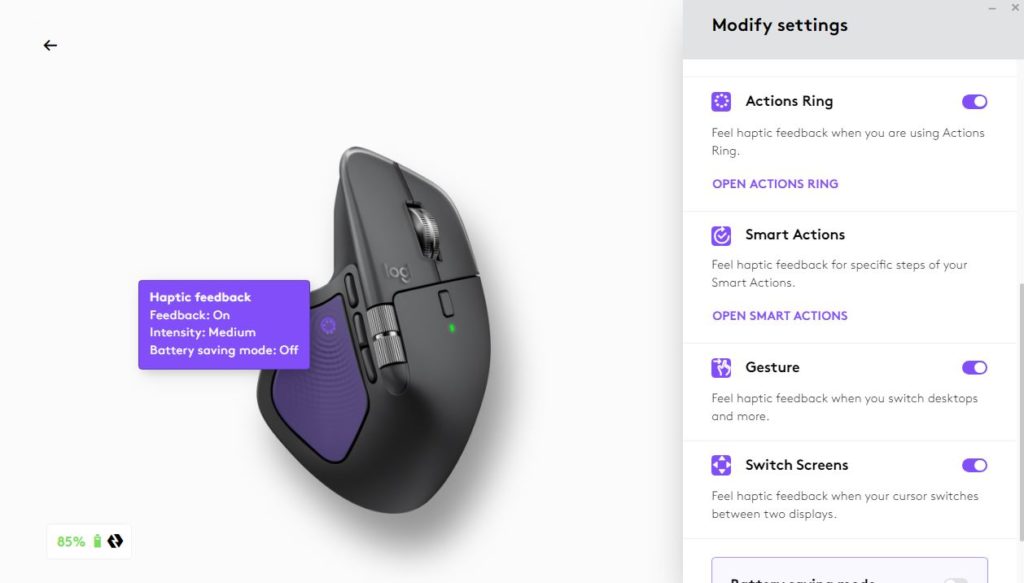Turn off the Gesture haptic toggle
This screenshot has width=1024, height=583.
pos(974,368)
